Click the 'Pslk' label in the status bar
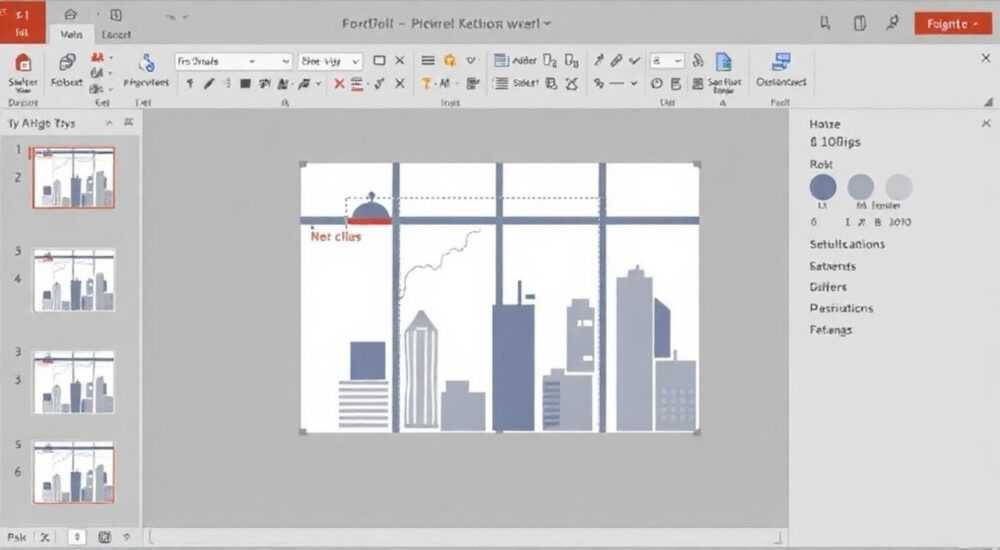The width and height of the screenshot is (1000, 550). point(17,537)
